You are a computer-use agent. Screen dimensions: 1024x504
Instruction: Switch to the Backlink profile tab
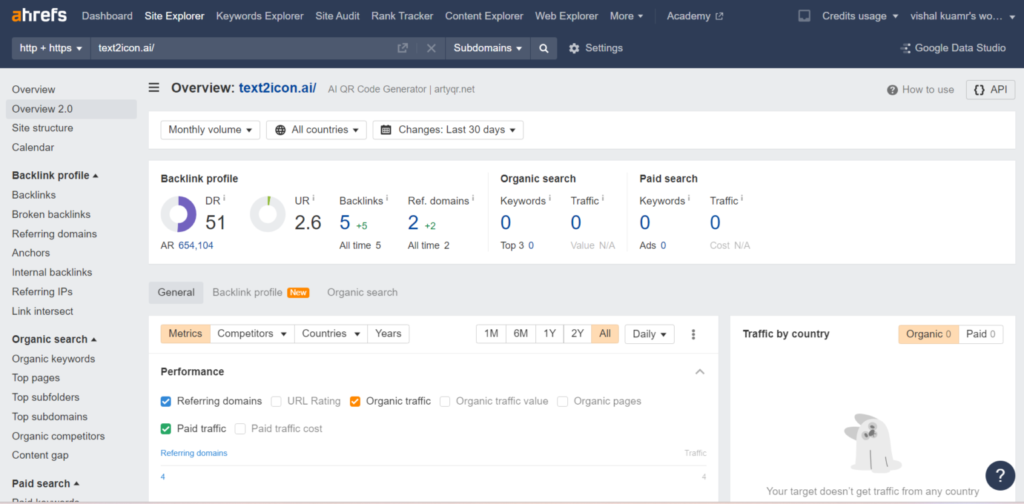261,292
